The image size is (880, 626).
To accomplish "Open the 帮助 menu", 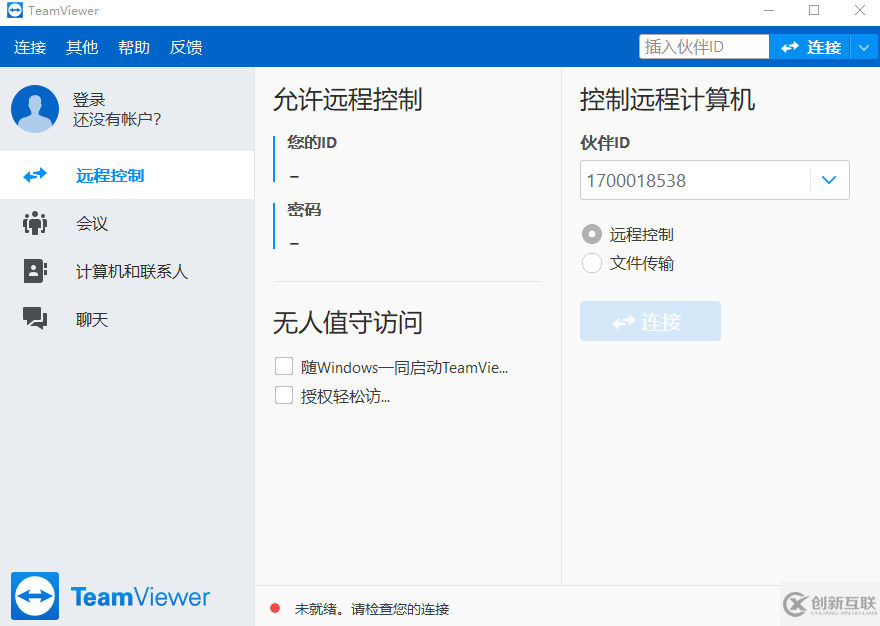I will point(134,47).
